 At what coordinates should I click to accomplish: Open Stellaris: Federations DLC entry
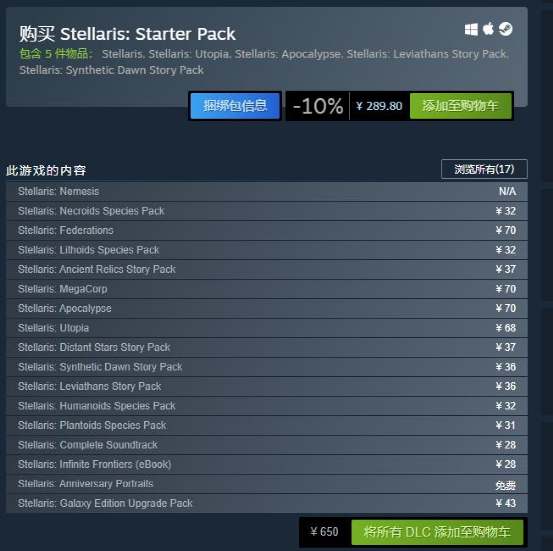267,230
